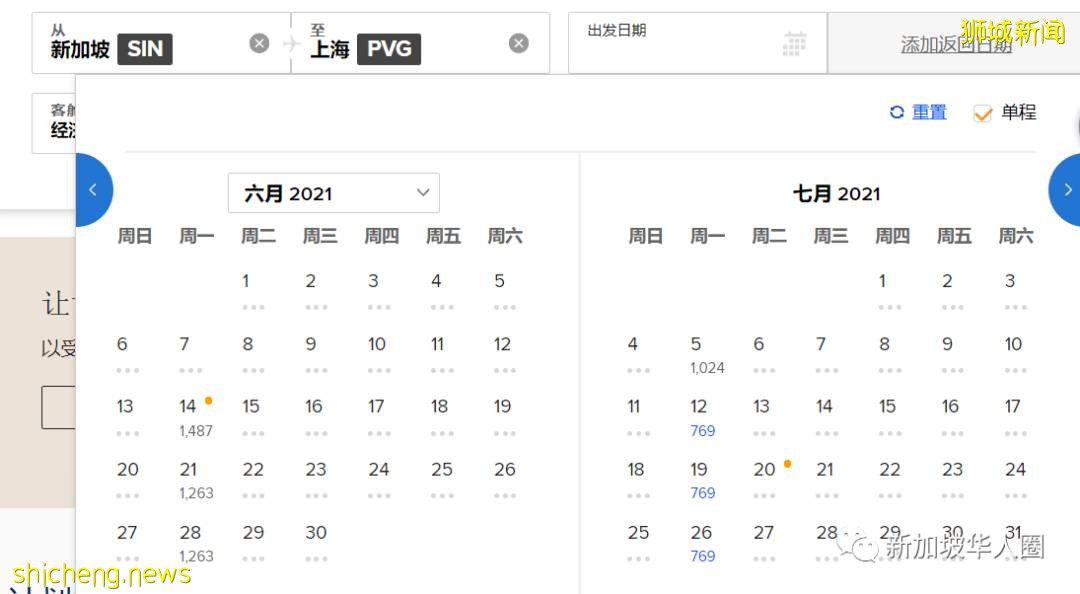Viewport: 1080px width, 594px height.
Task: Go to previous month with left chevron
Action: [93, 189]
